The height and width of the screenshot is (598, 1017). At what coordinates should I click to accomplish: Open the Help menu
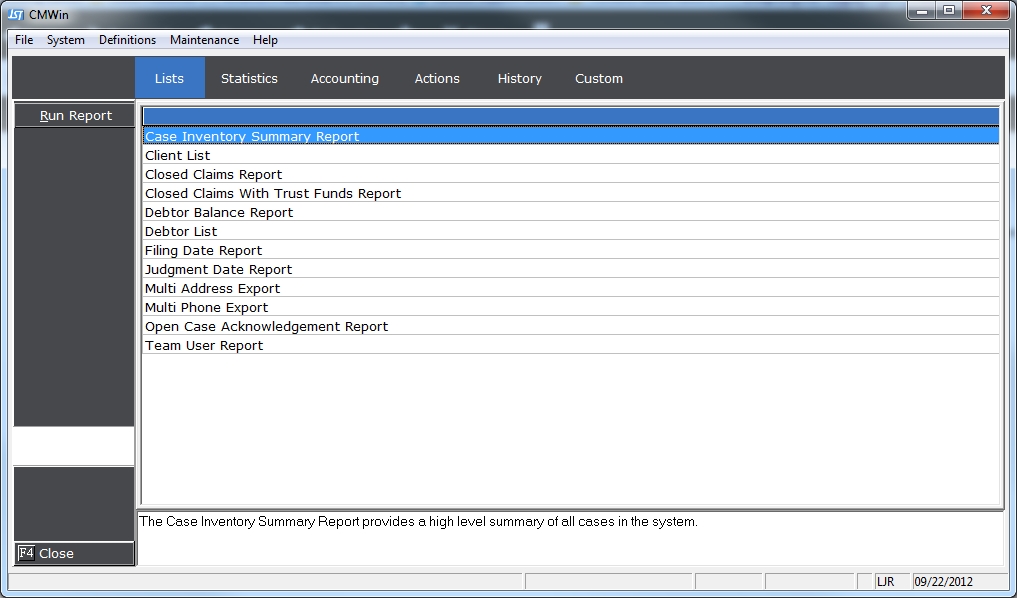click(x=265, y=40)
